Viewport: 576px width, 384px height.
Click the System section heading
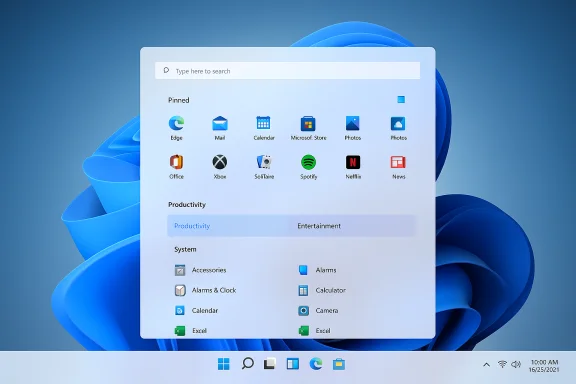[x=185, y=249]
